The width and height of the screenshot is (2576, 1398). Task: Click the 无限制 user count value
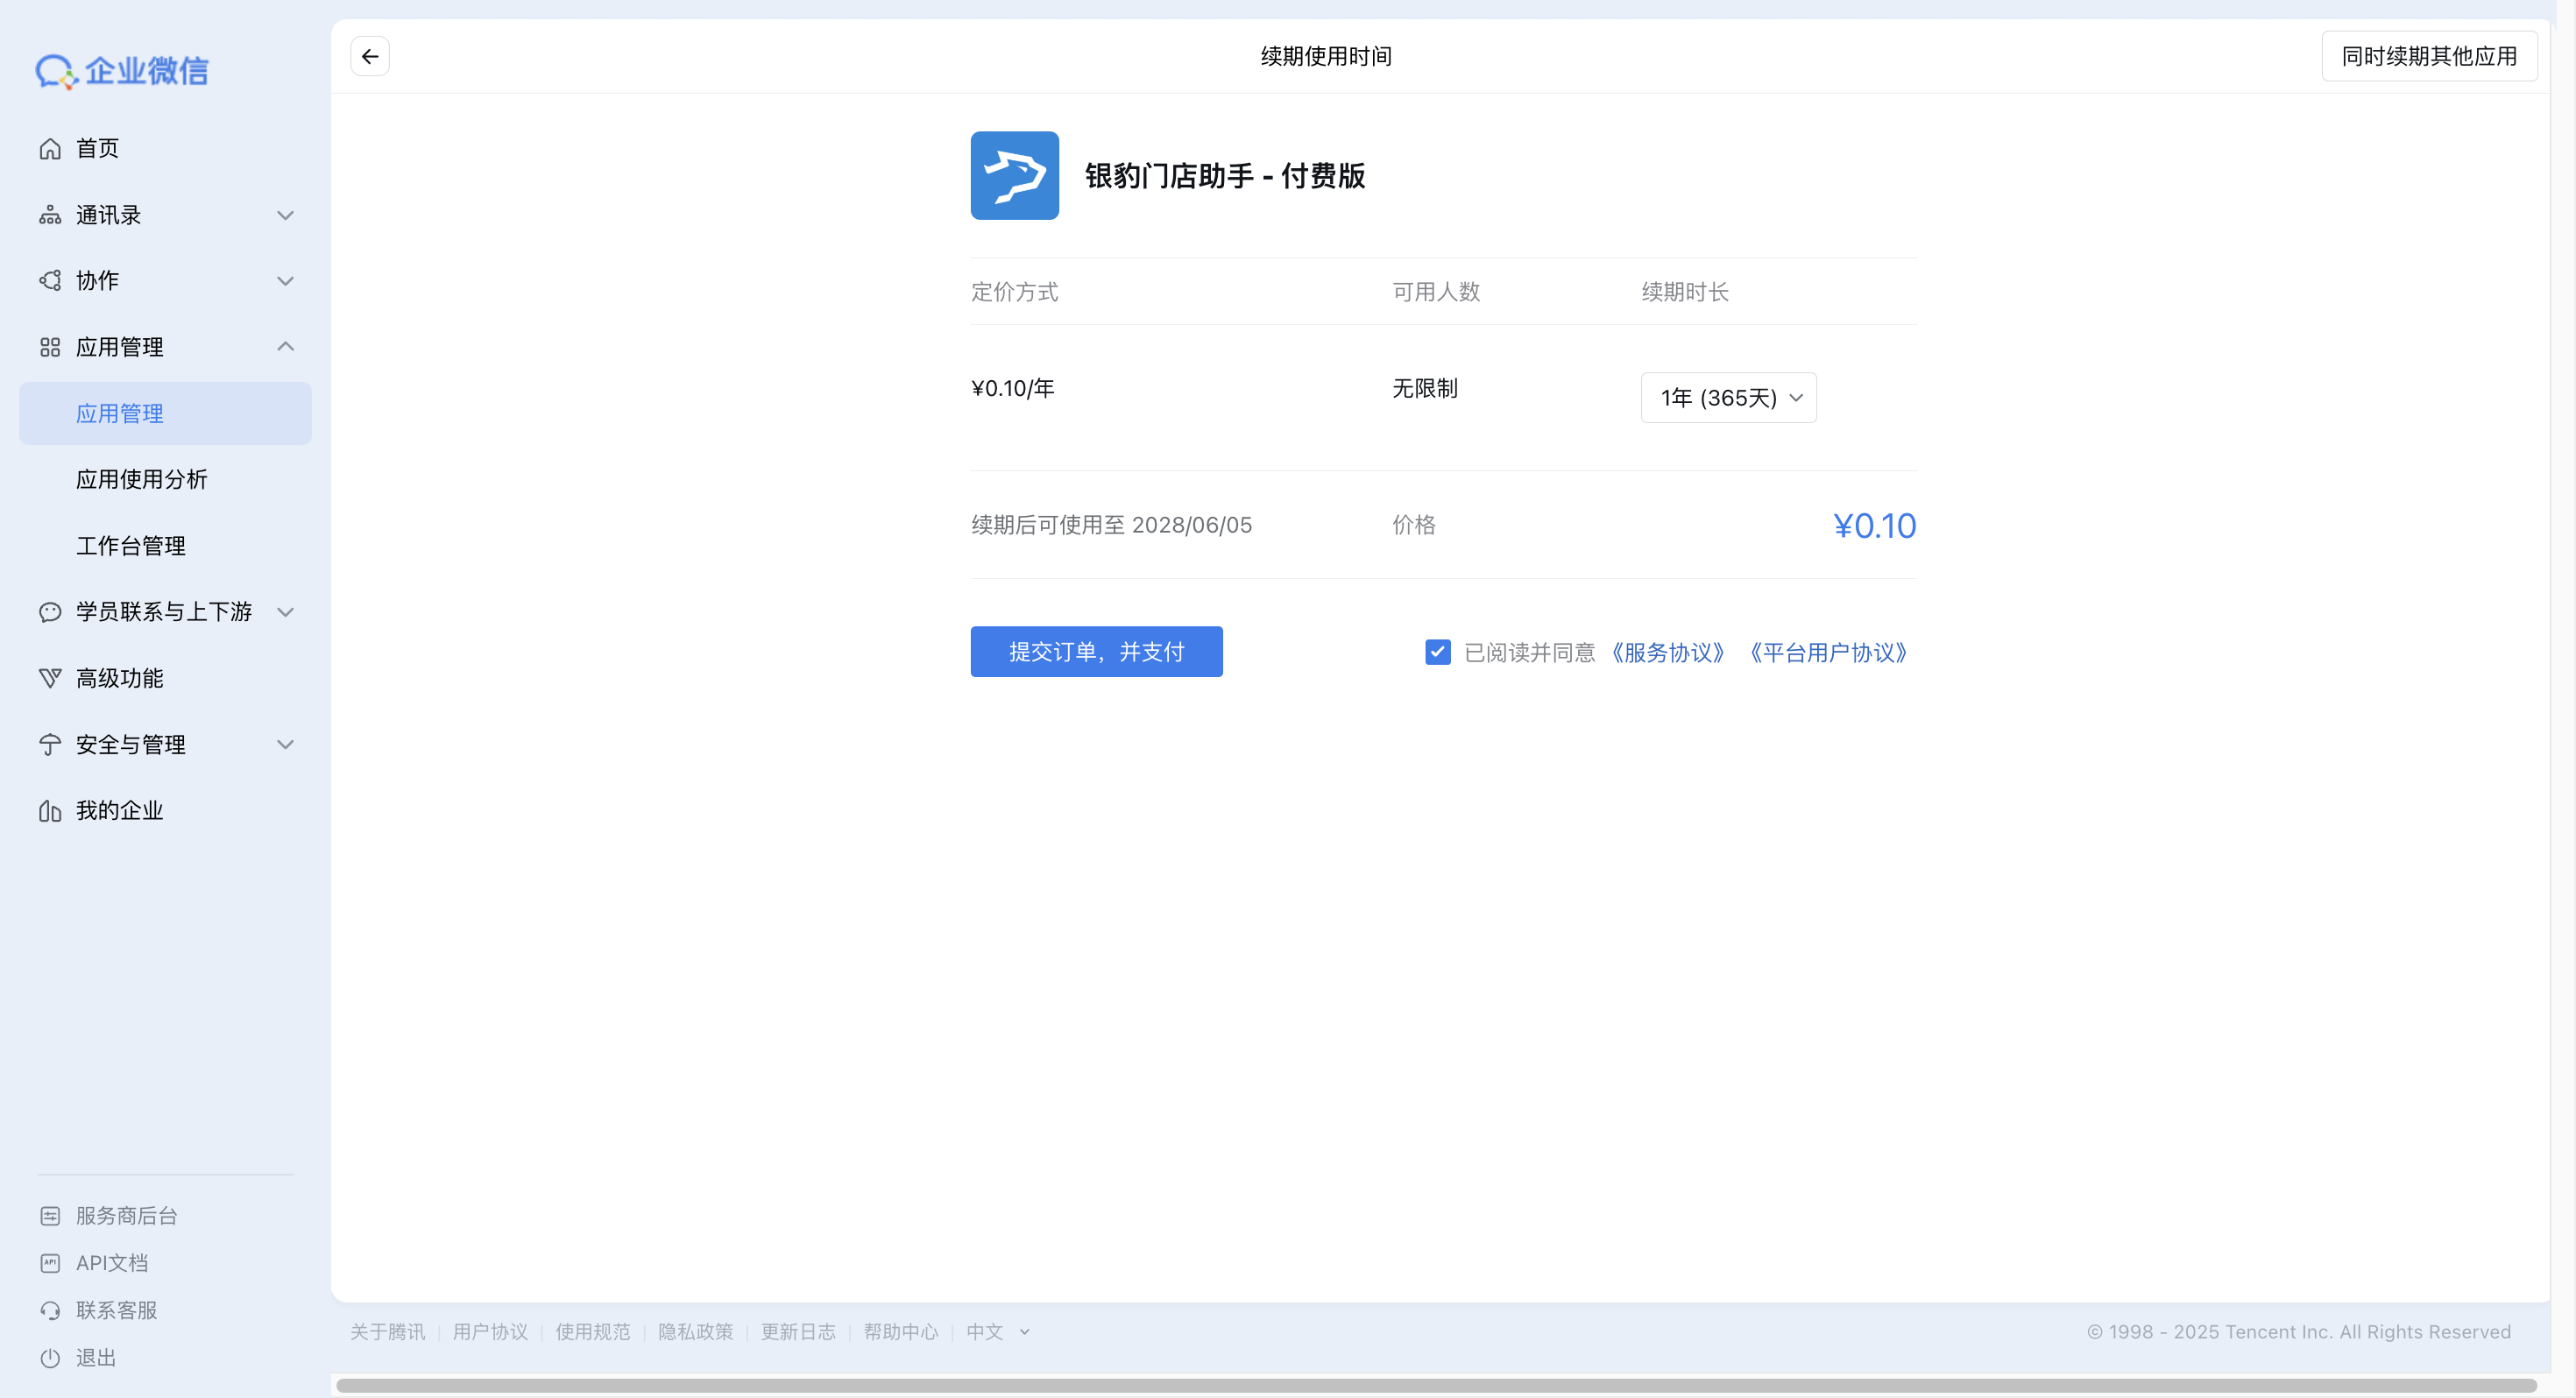(x=1425, y=388)
